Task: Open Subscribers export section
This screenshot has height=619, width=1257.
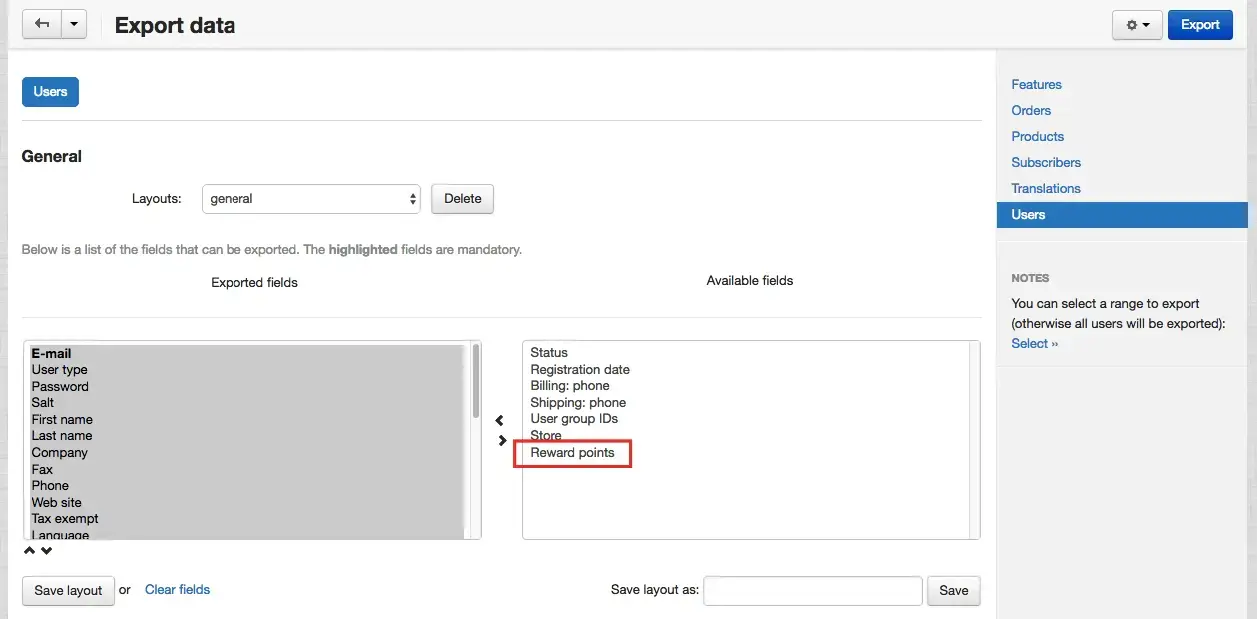Action: 1046,163
